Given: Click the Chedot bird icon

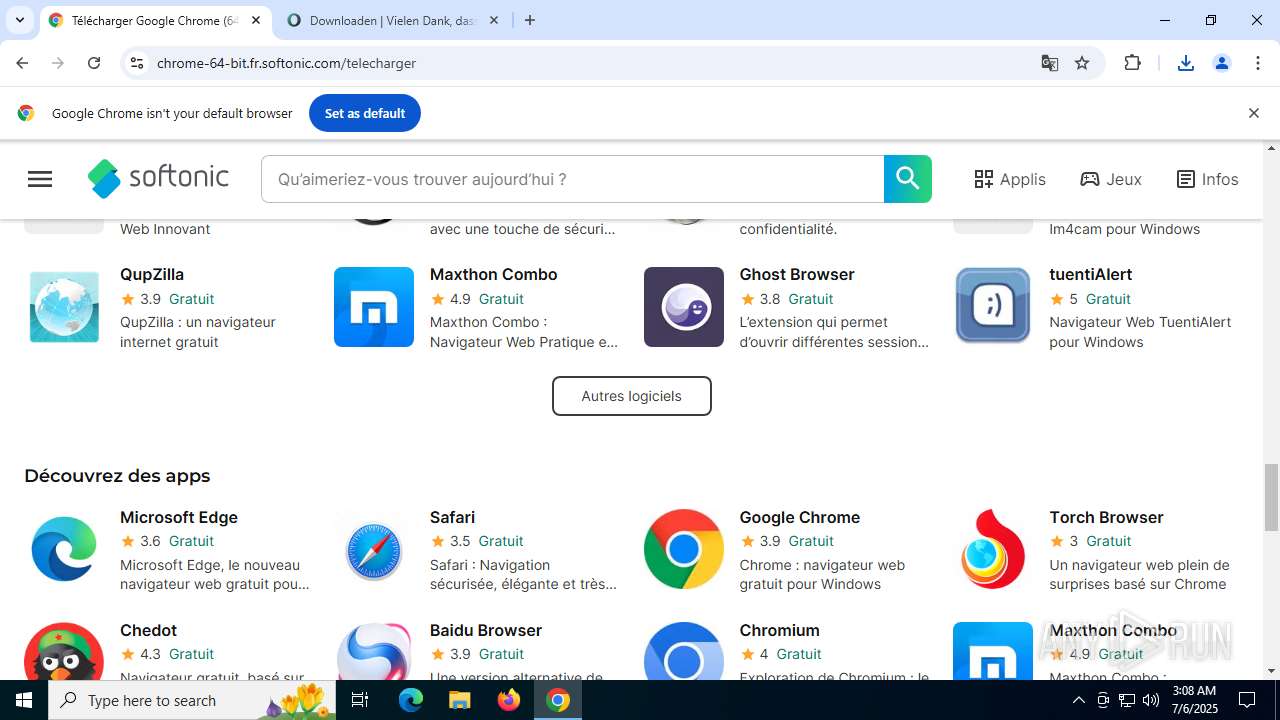Looking at the screenshot, I should click(64, 651).
